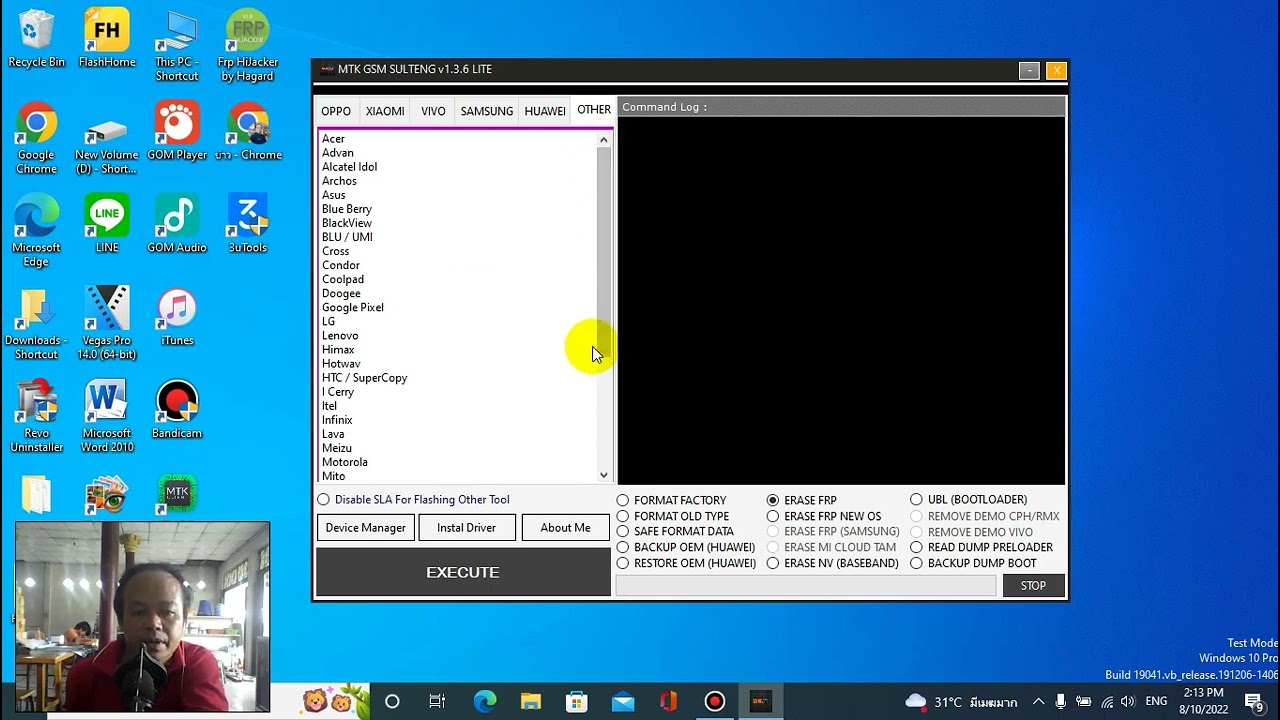Open File Explorer from the taskbar

pos(530,701)
